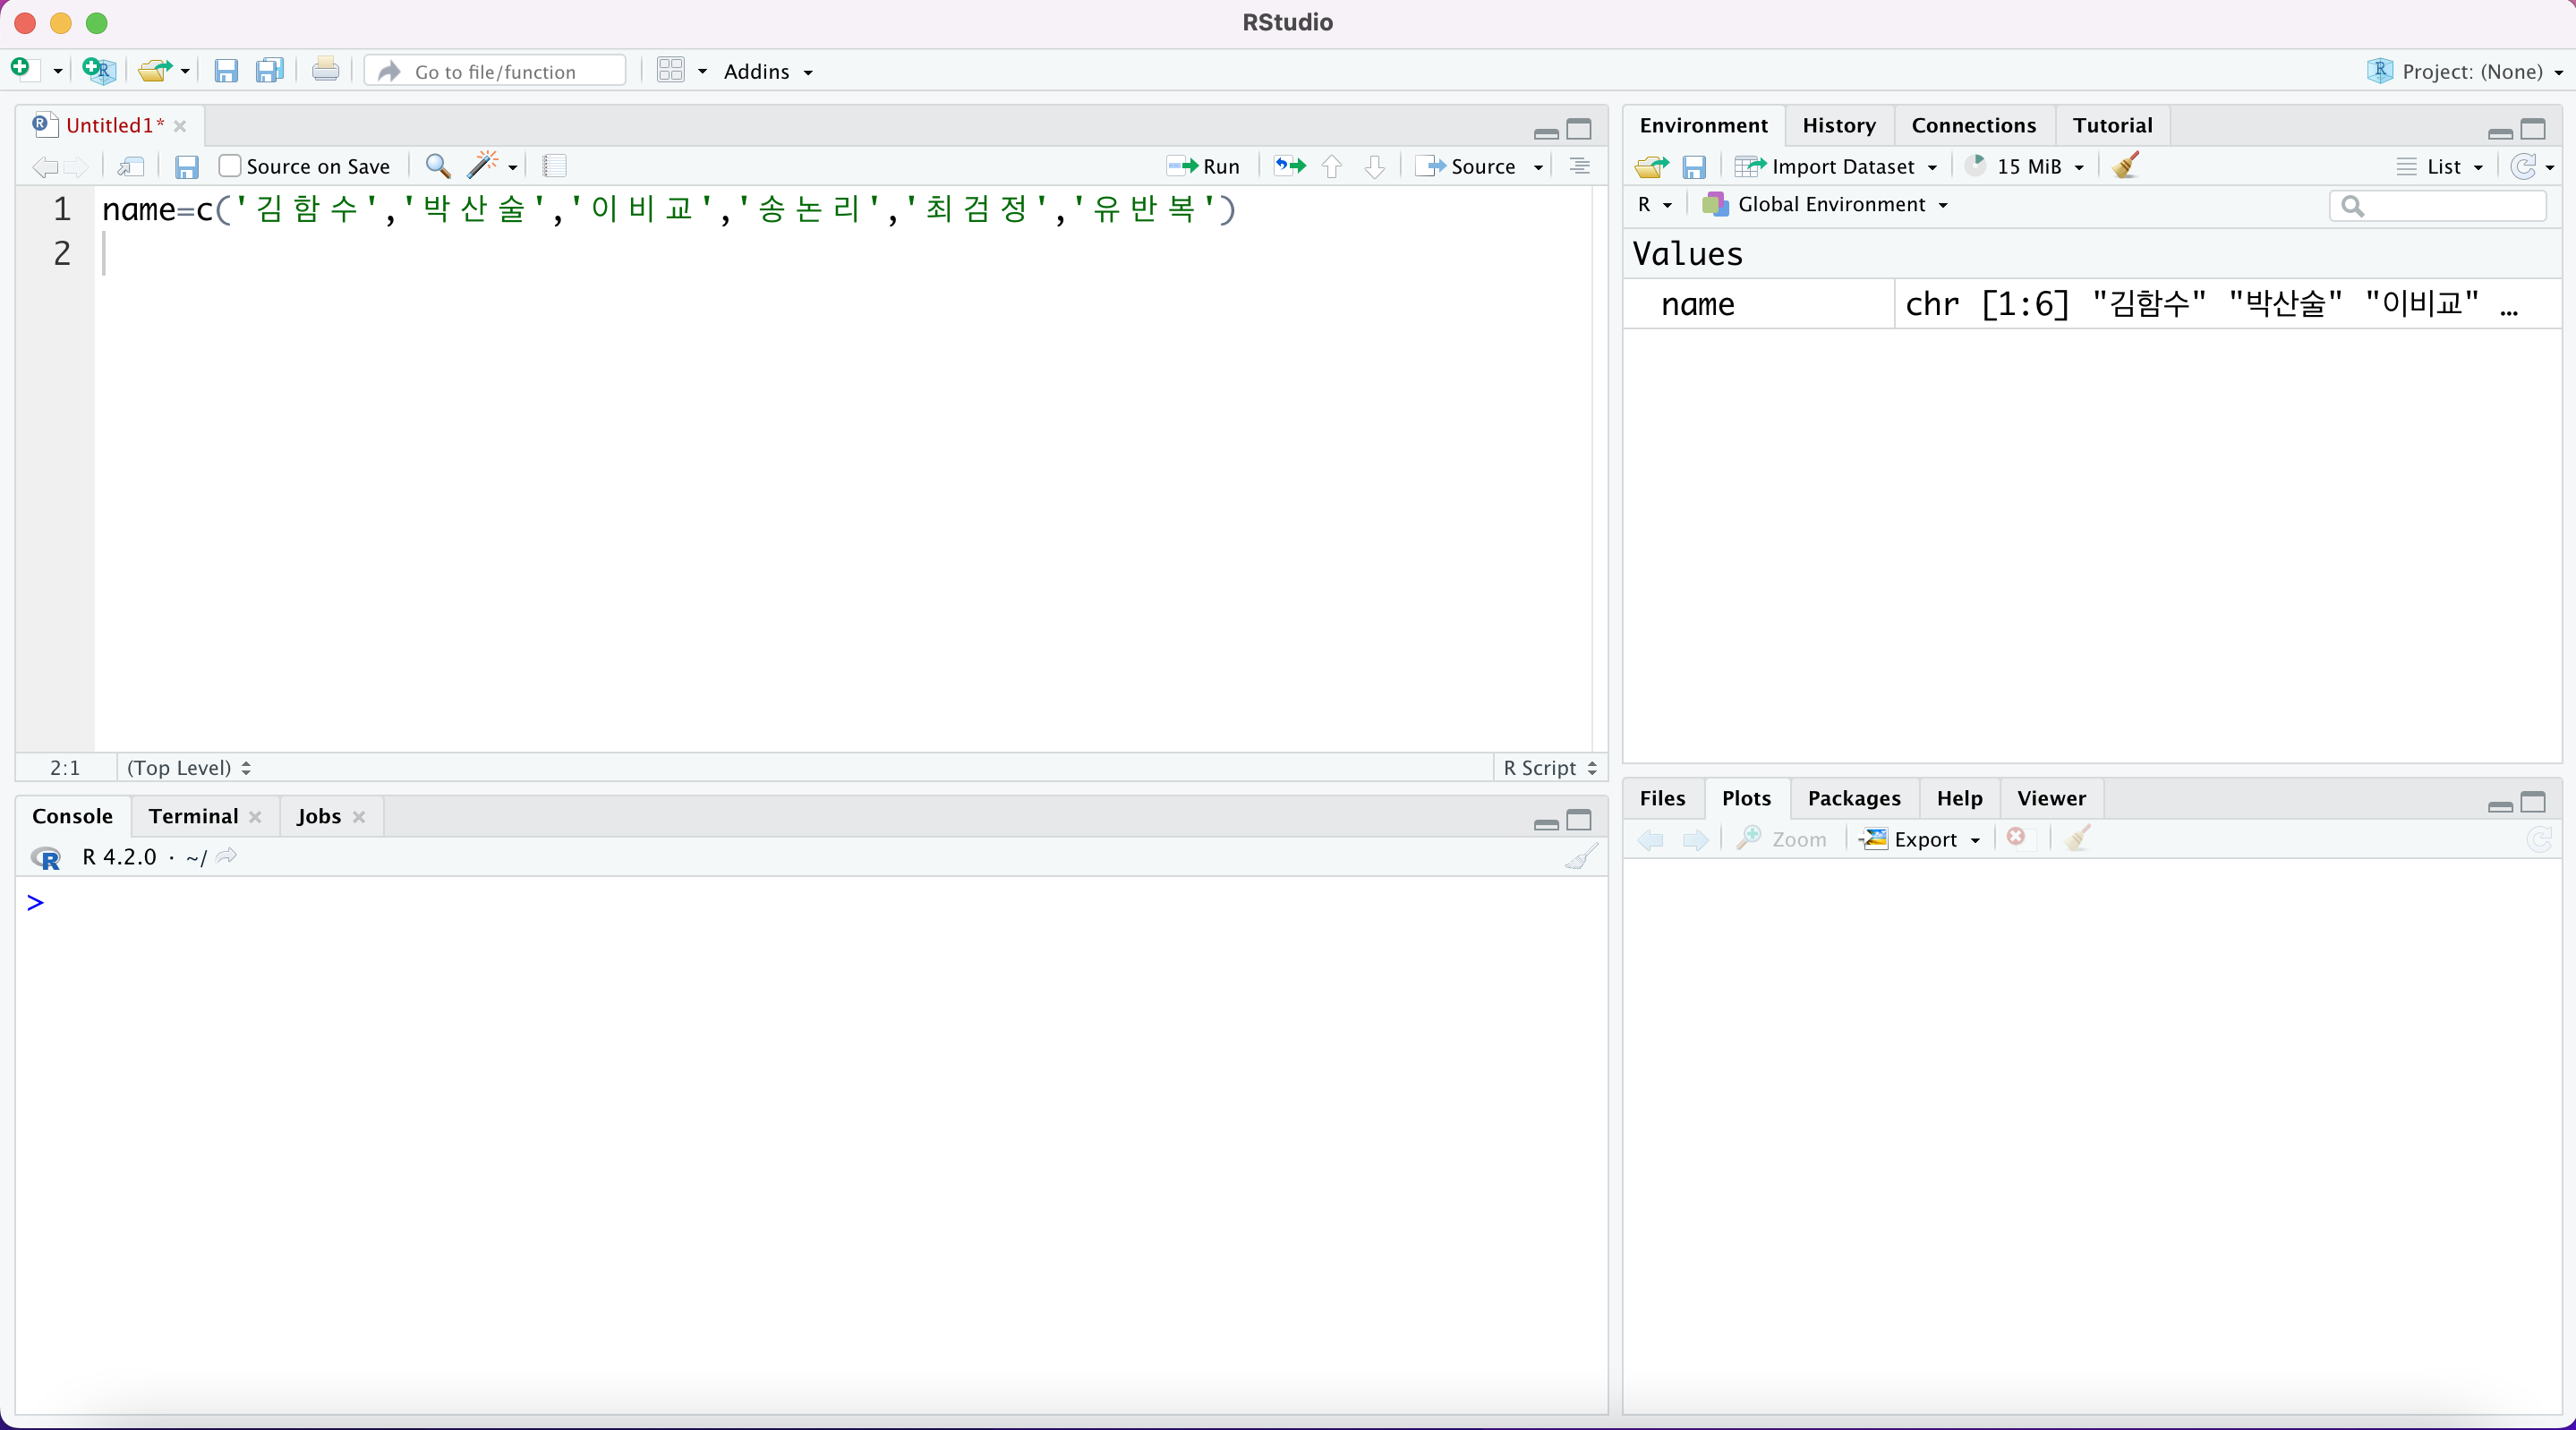Click the Run code button

tap(1204, 166)
